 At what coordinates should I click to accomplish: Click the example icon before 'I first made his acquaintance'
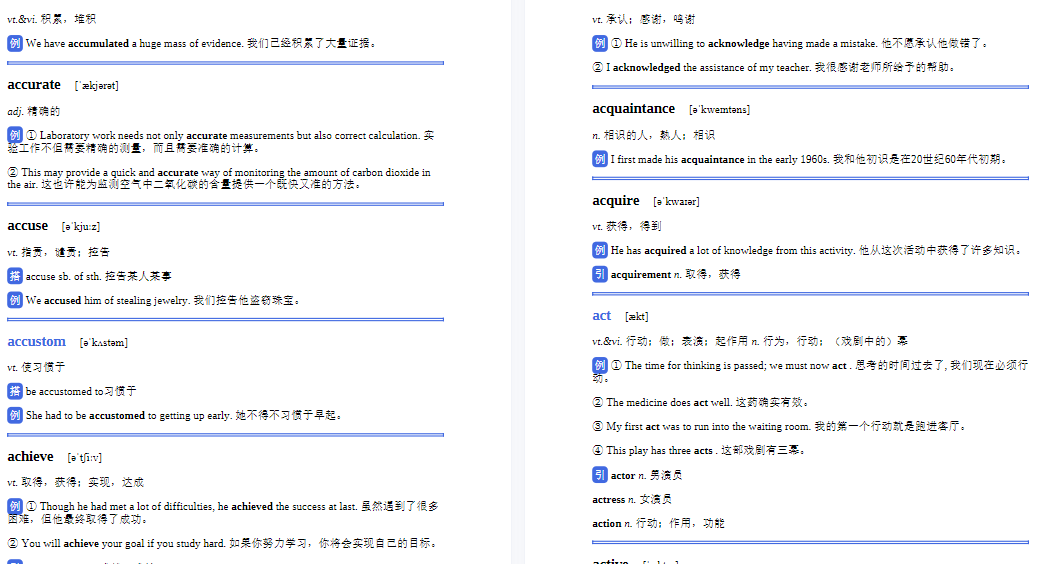click(600, 159)
